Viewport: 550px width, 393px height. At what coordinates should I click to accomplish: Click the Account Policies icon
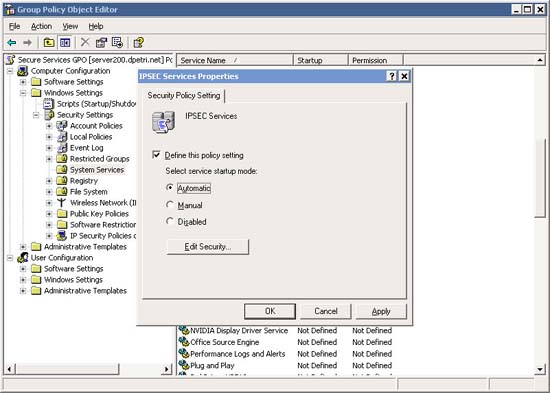pos(62,126)
